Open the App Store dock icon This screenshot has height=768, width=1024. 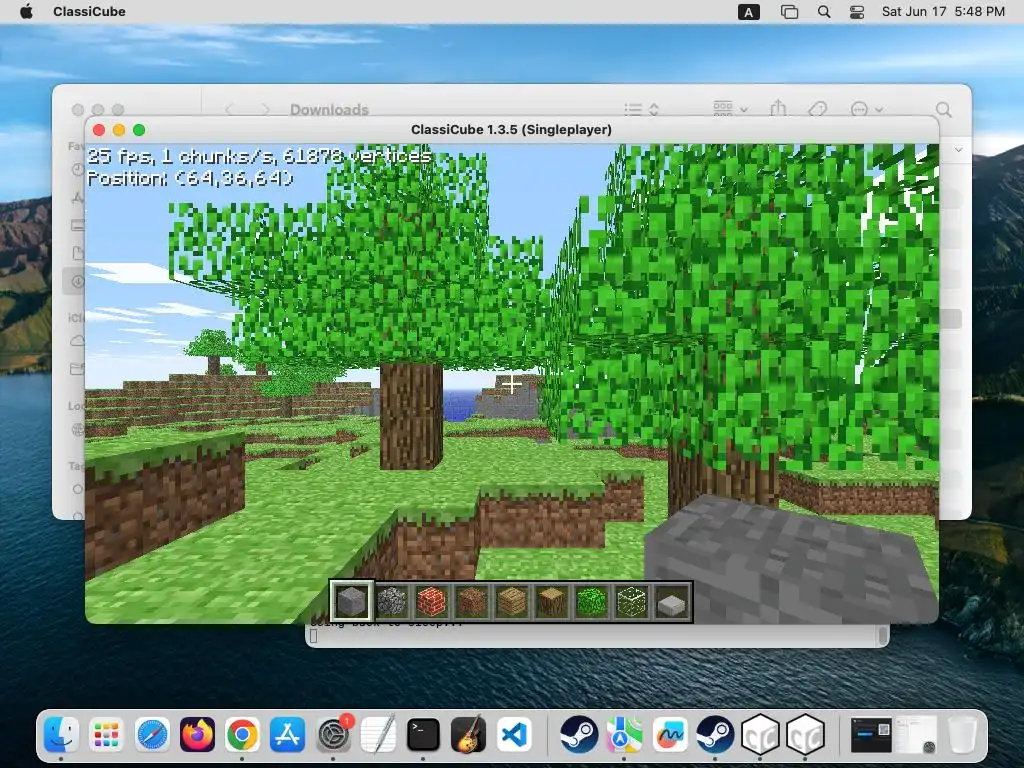tap(287, 734)
